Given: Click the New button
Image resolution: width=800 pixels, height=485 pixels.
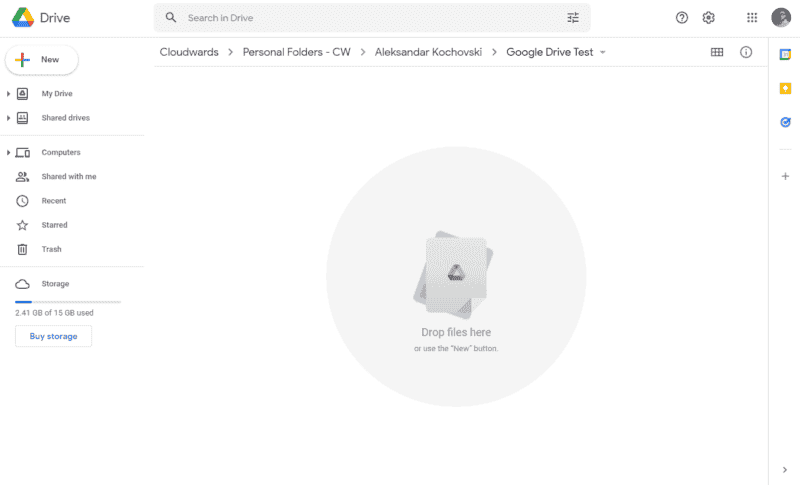Looking at the screenshot, I should pos(42,60).
